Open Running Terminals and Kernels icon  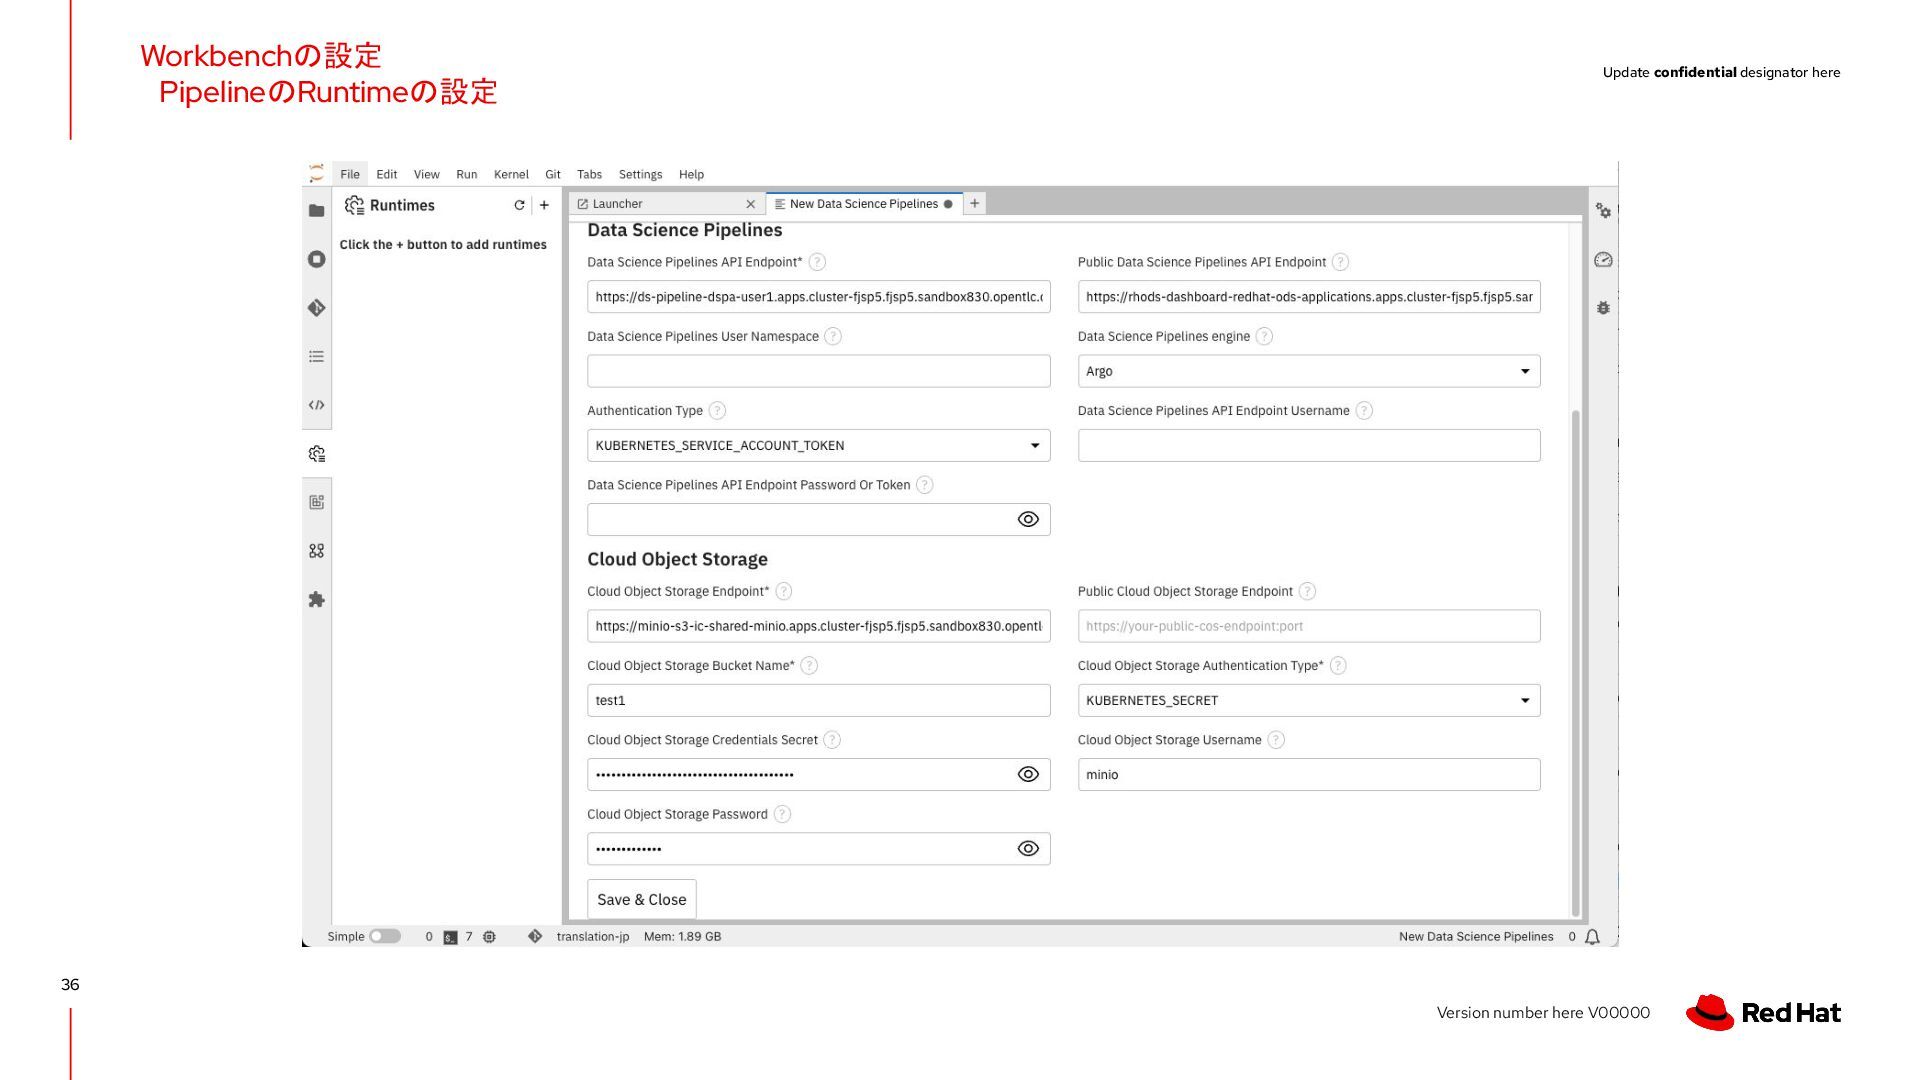pos(316,259)
